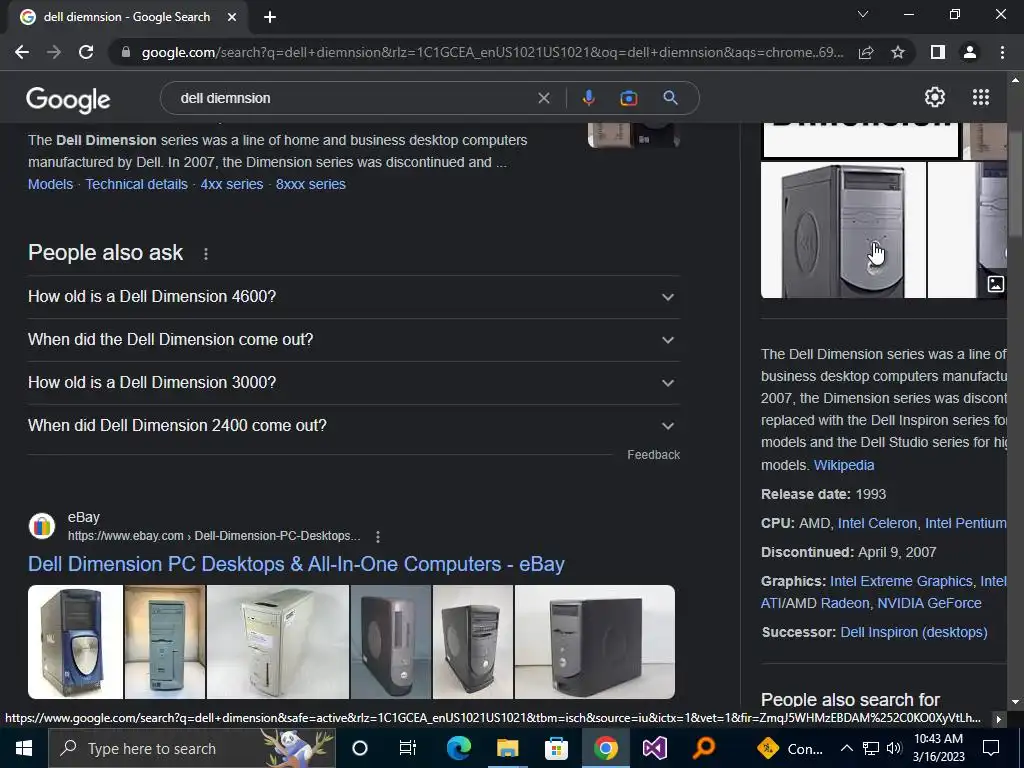
Task: Launch Microsoft Edge from taskbar
Action: pyautogui.click(x=458, y=748)
